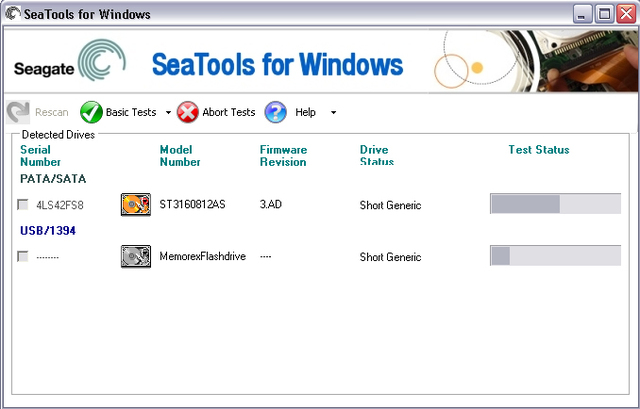Tick the checkbox for drive 4LS42FS8
The width and height of the screenshot is (640, 409).
pyautogui.click(x=23, y=204)
